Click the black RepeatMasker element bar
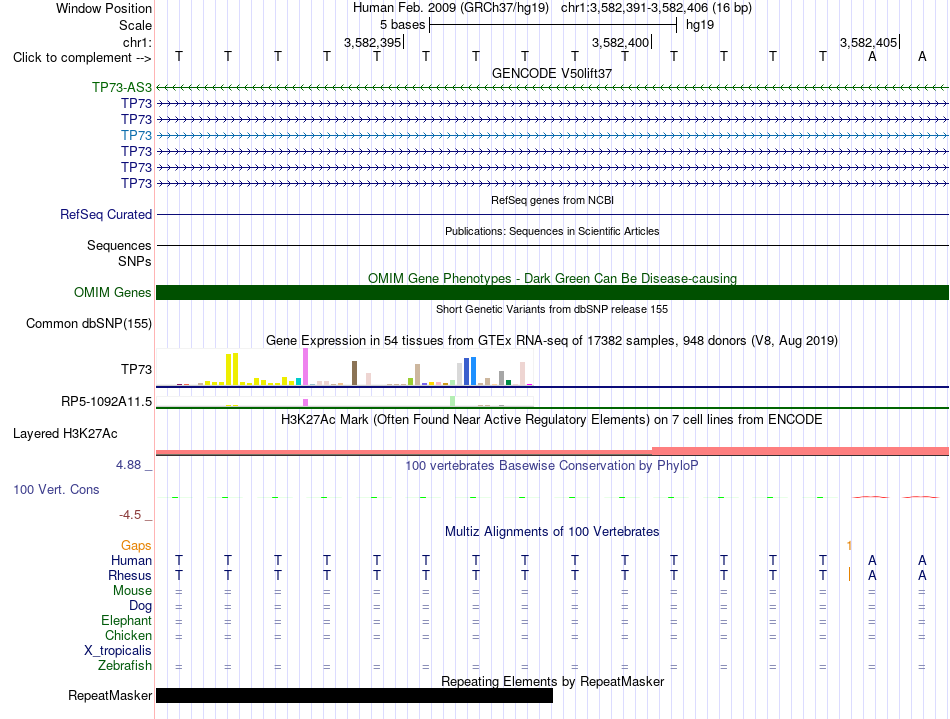The width and height of the screenshot is (950, 719). [354, 695]
